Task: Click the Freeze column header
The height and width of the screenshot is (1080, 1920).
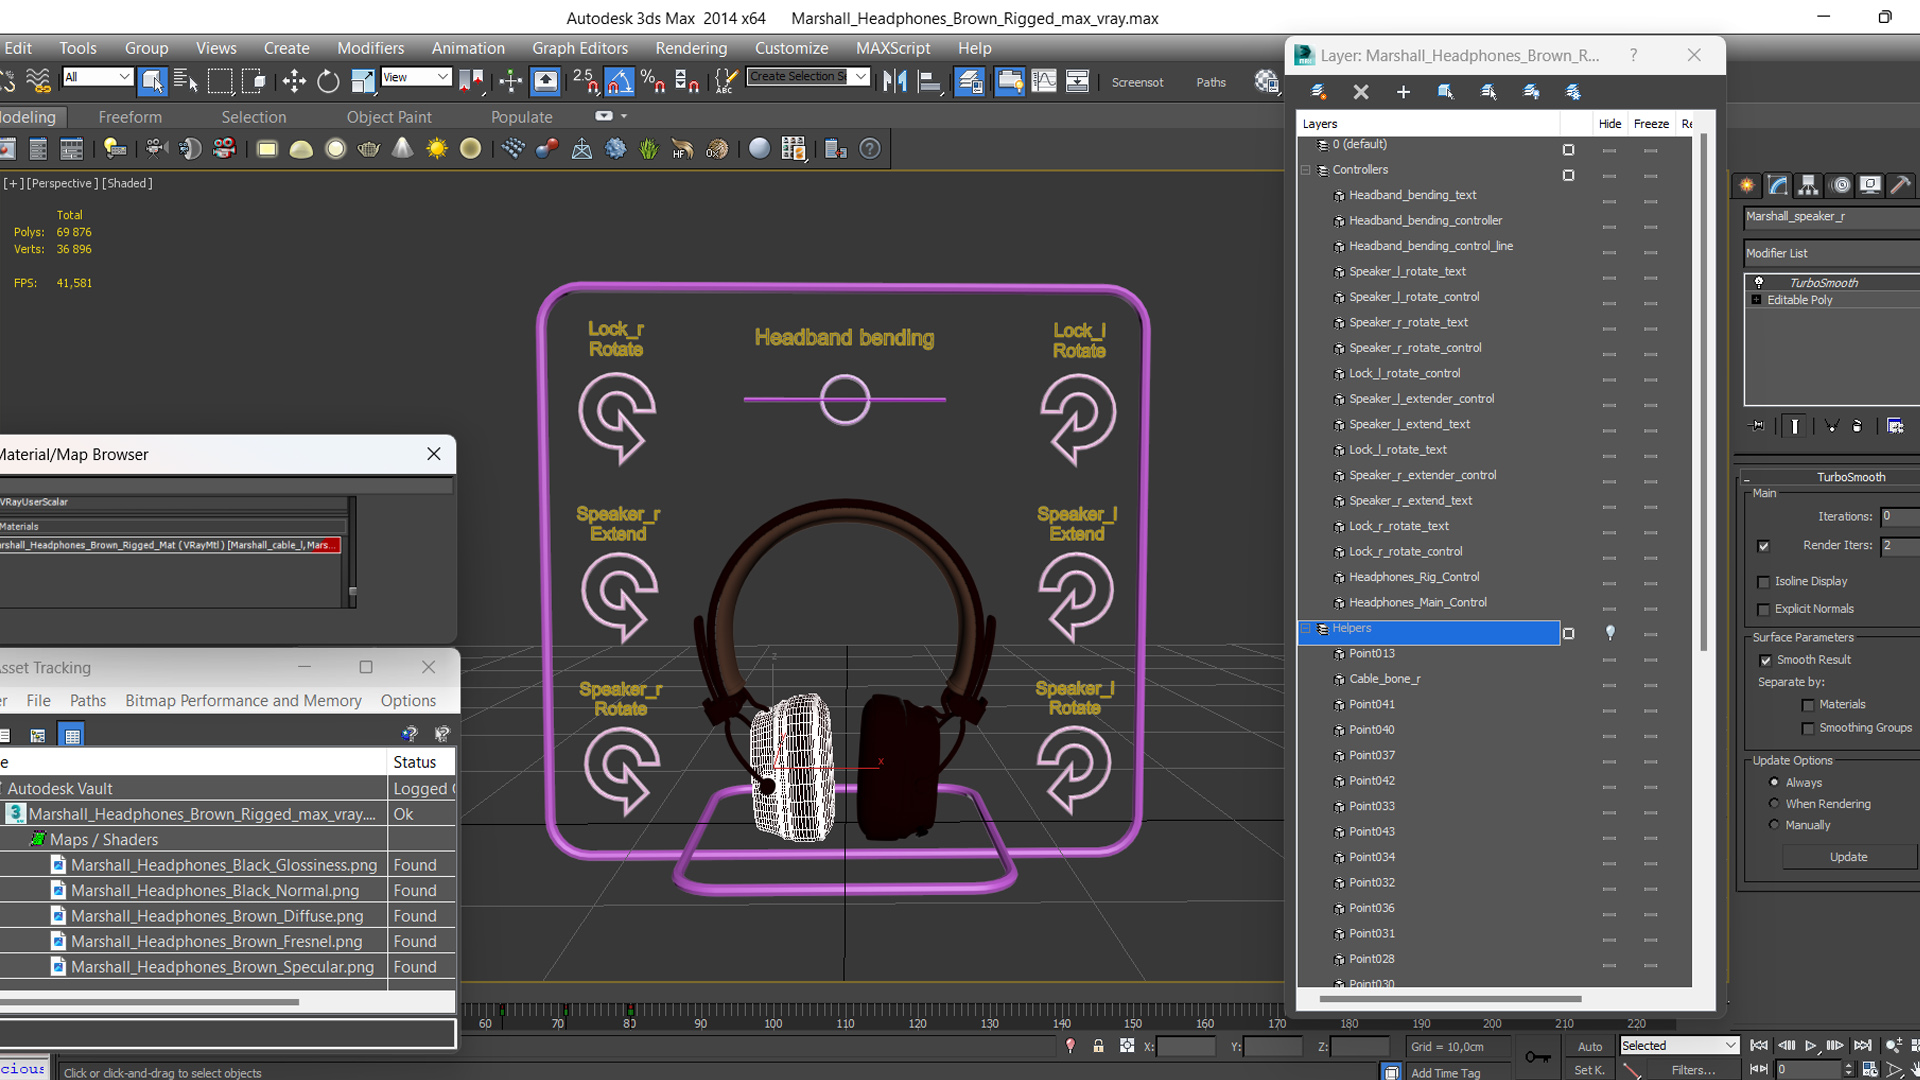Action: [1651, 124]
